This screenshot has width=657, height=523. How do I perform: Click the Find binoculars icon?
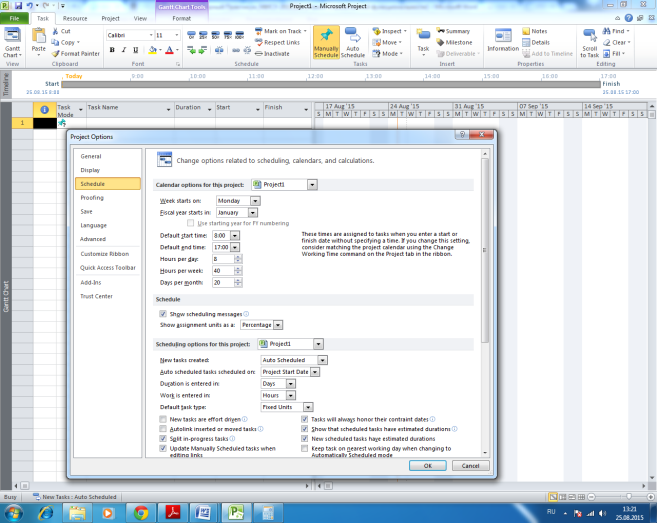click(606, 31)
